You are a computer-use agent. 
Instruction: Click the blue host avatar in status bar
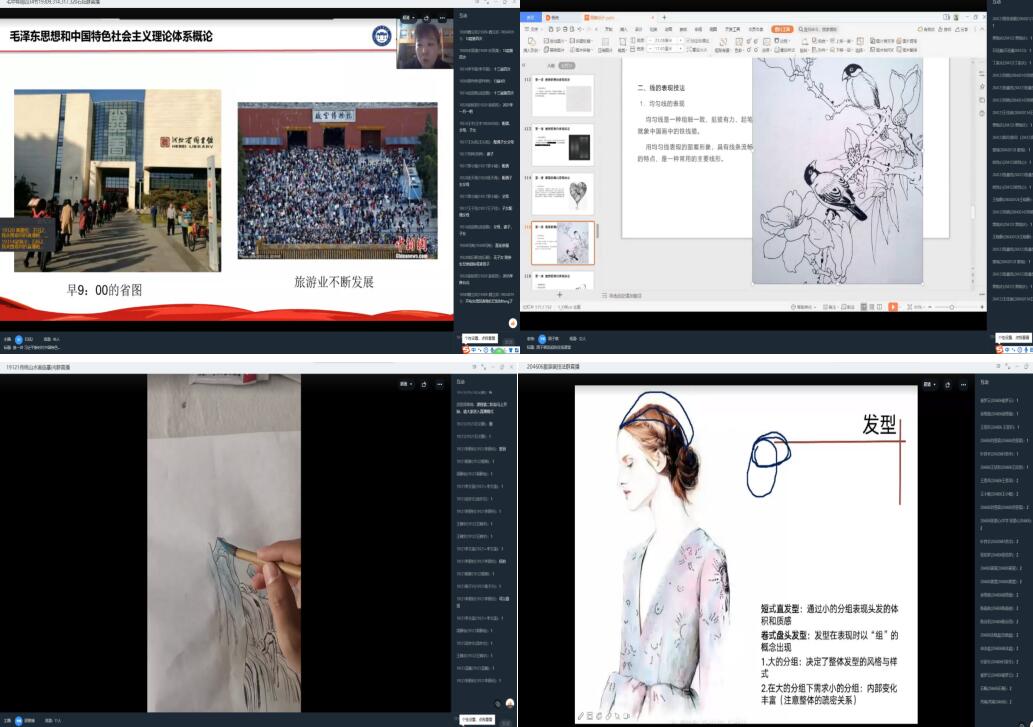click(x=17, y=339)
